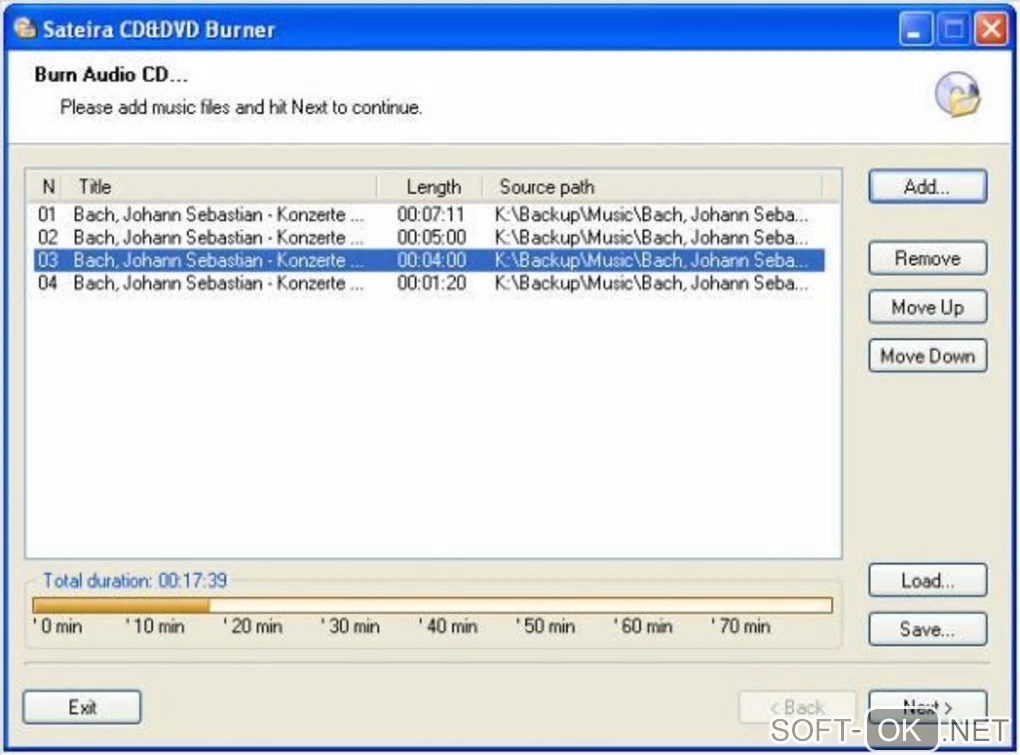The width and height of the screenshot is (1020, 755).
Task: Click the Total duration 00:17:39 label
Action: pos(135,580)
